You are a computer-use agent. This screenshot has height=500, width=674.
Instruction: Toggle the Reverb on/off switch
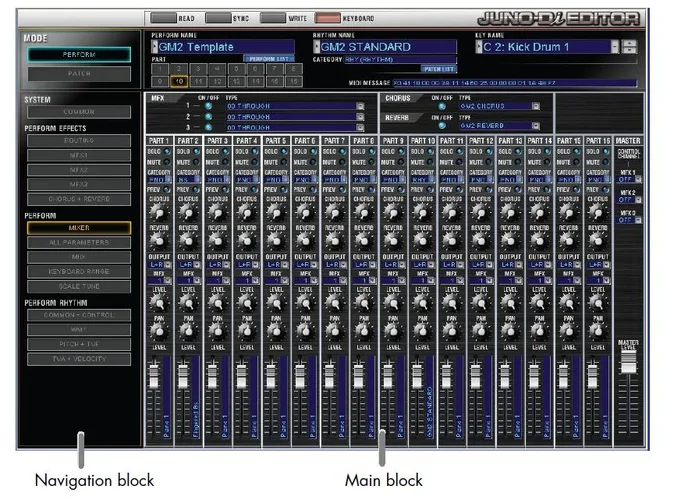pyautogui.click(x=442, y=126)
